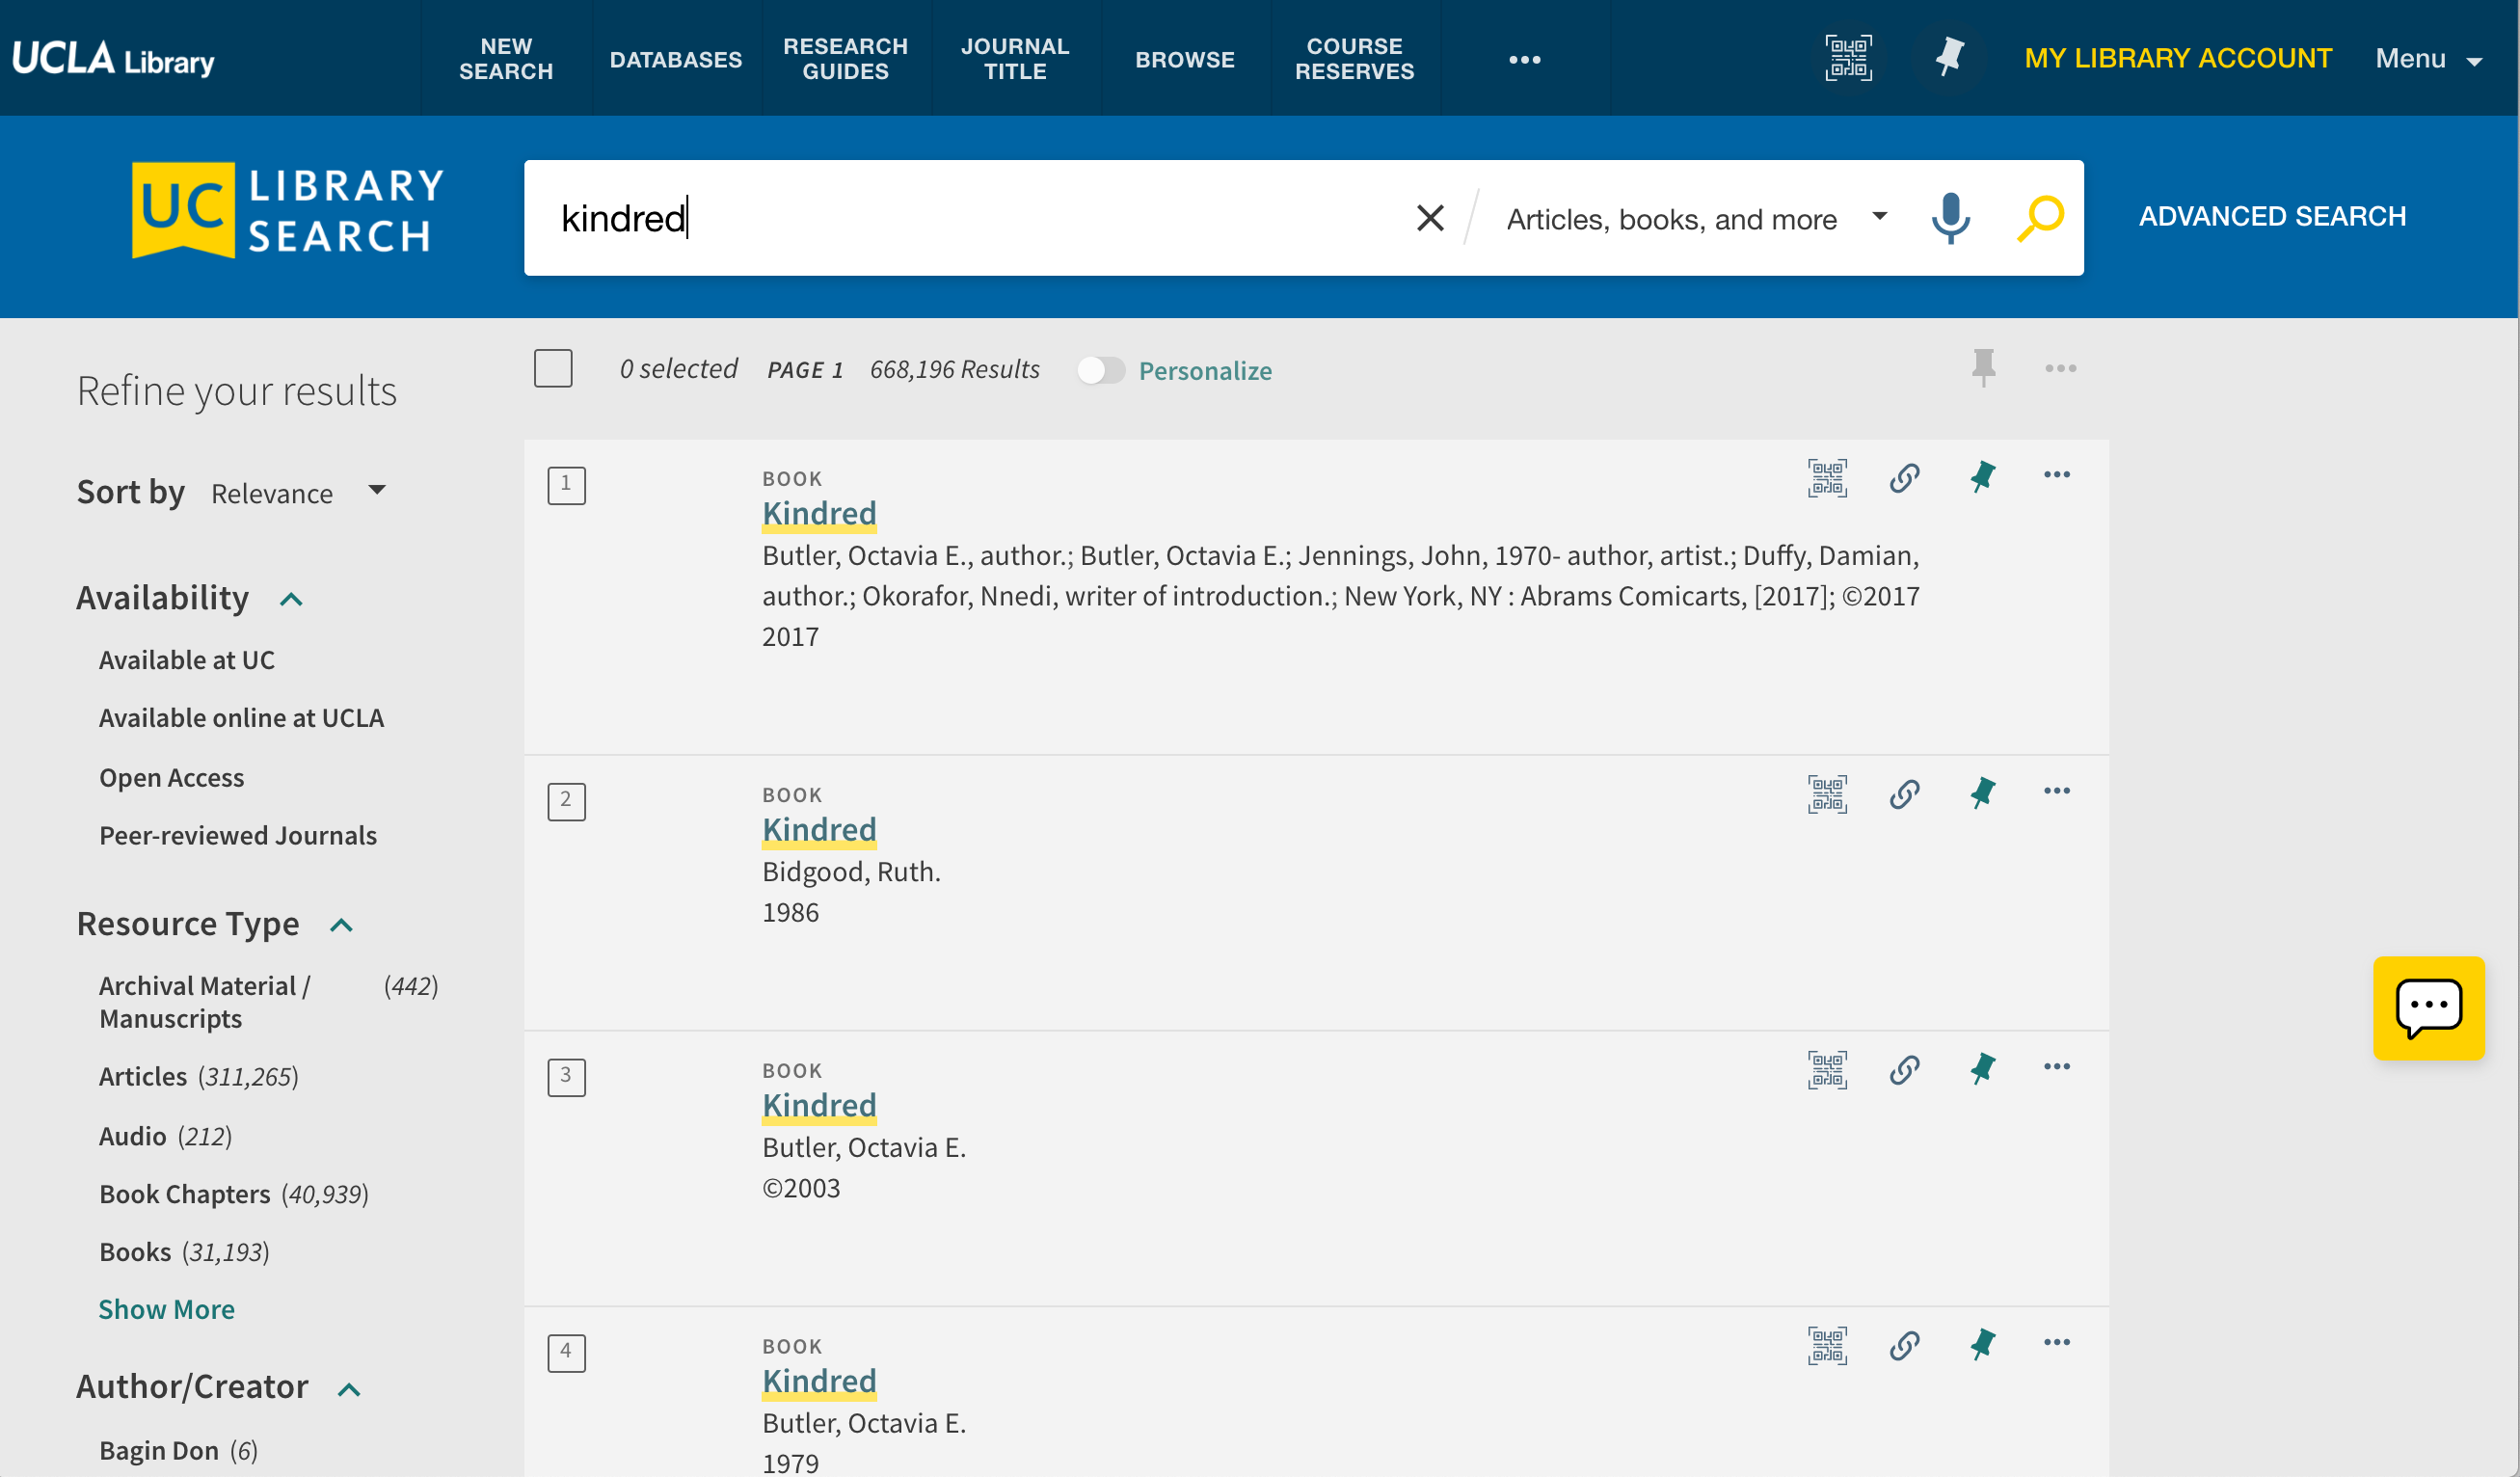
Task: Click the Advanced Search link
Action: click(x=2272, y=217)
